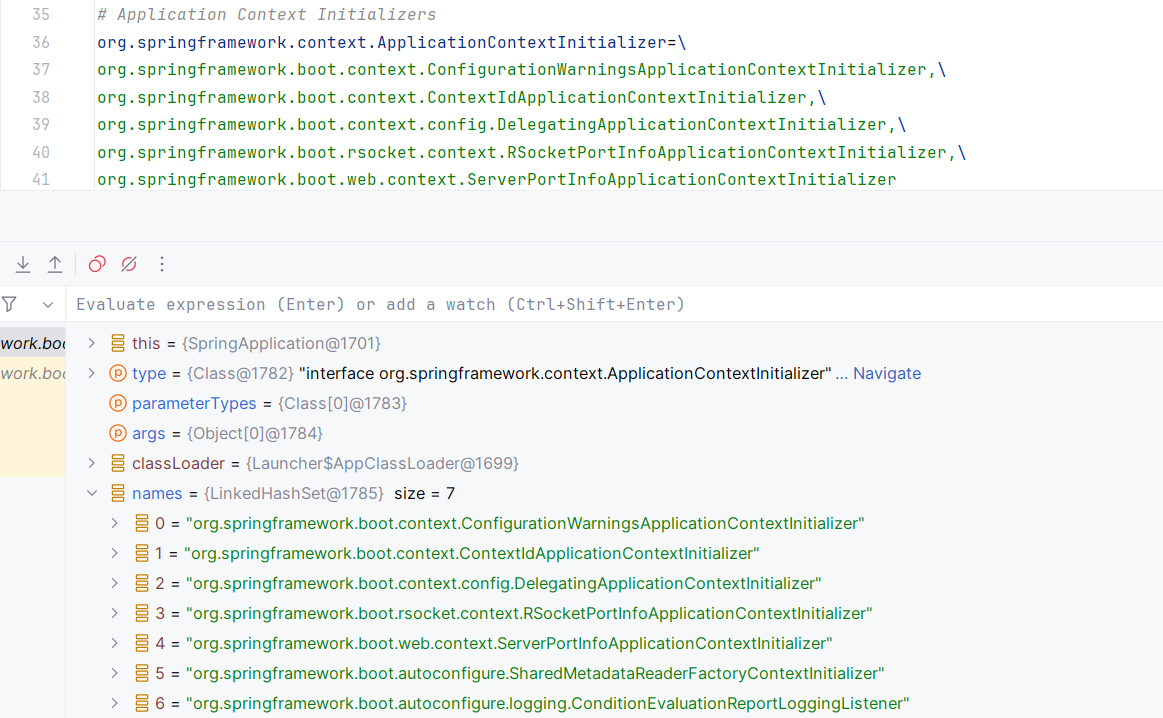Viewport: 1163px width, 718px height.
Task: Click the object icon beside 'names'
Action: 118,493
